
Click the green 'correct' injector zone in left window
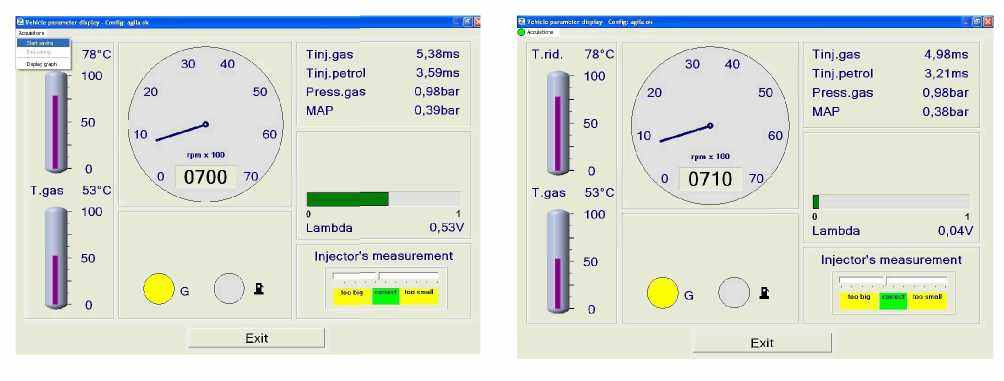385,296
